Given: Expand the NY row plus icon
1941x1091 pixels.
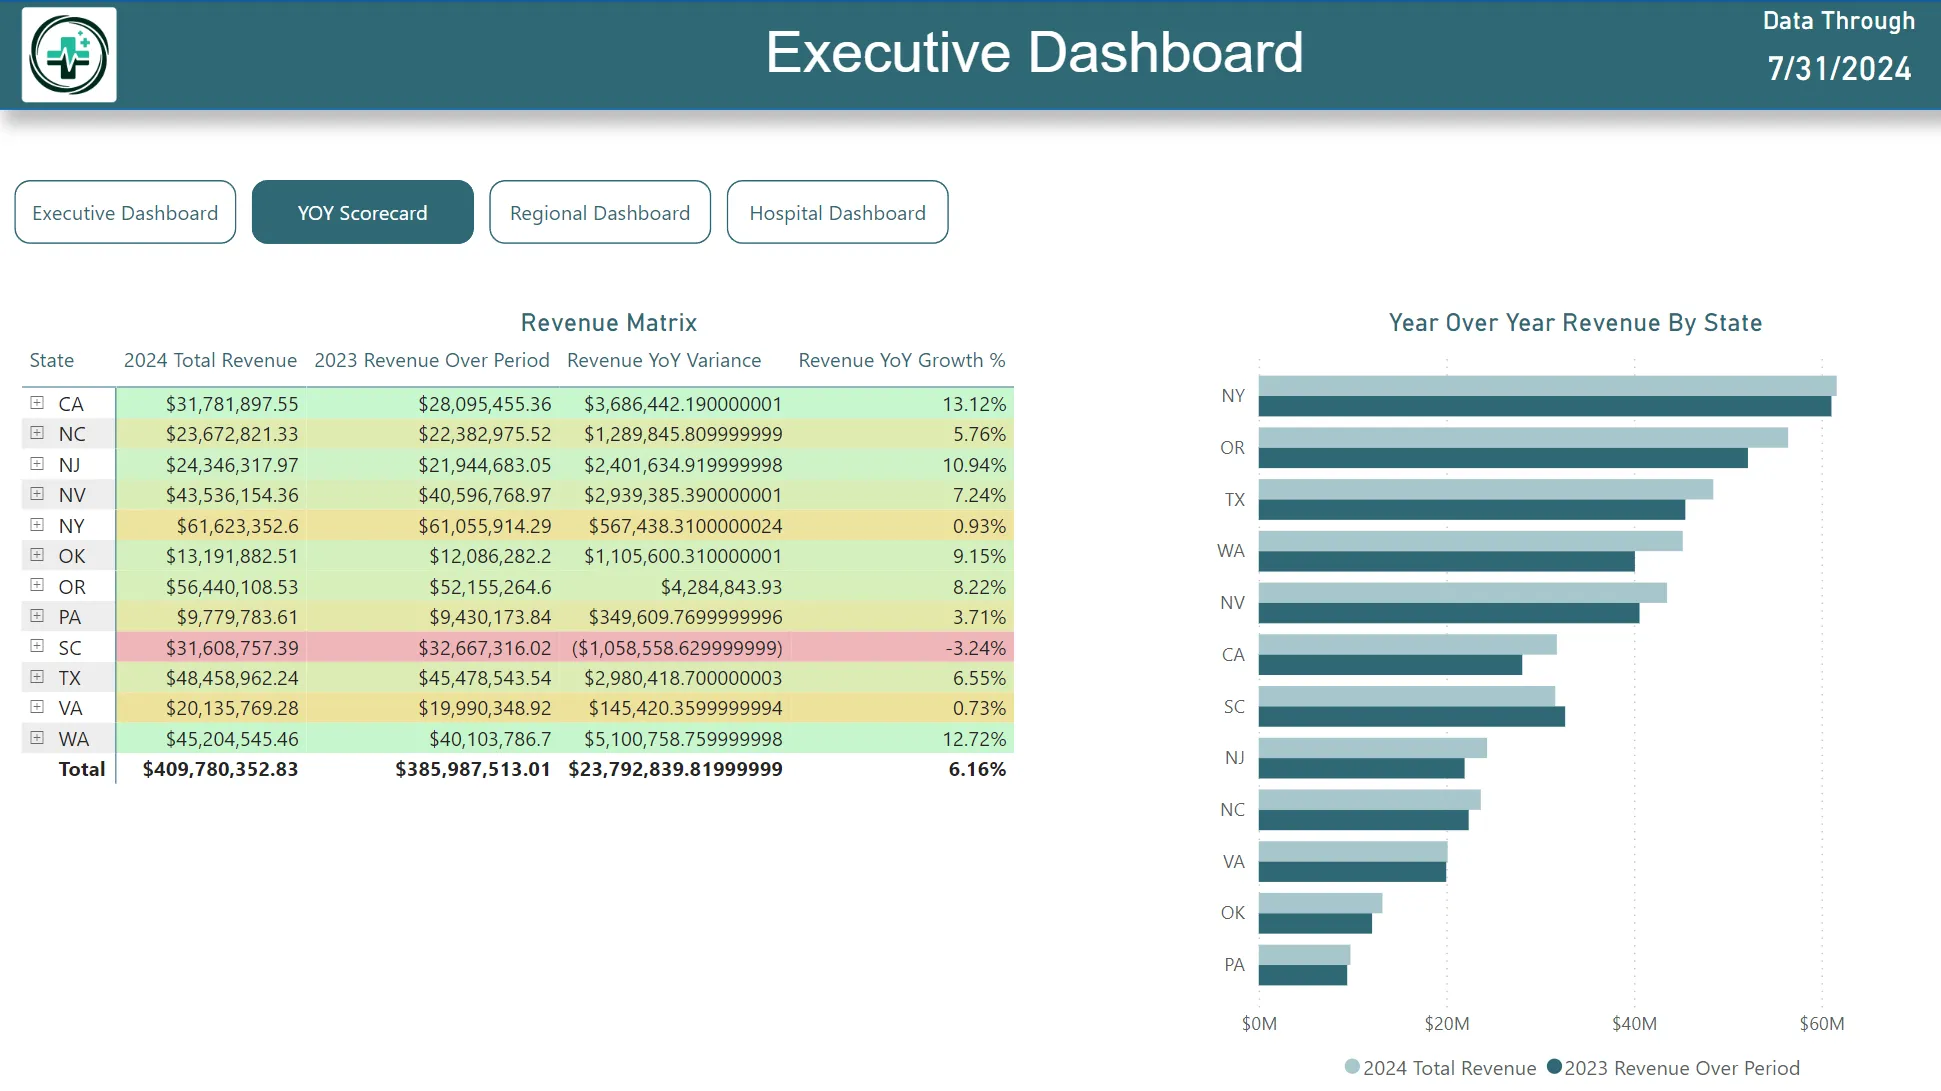Looking at the screenshot, I should pyautogui.click(x=37, y=525).
